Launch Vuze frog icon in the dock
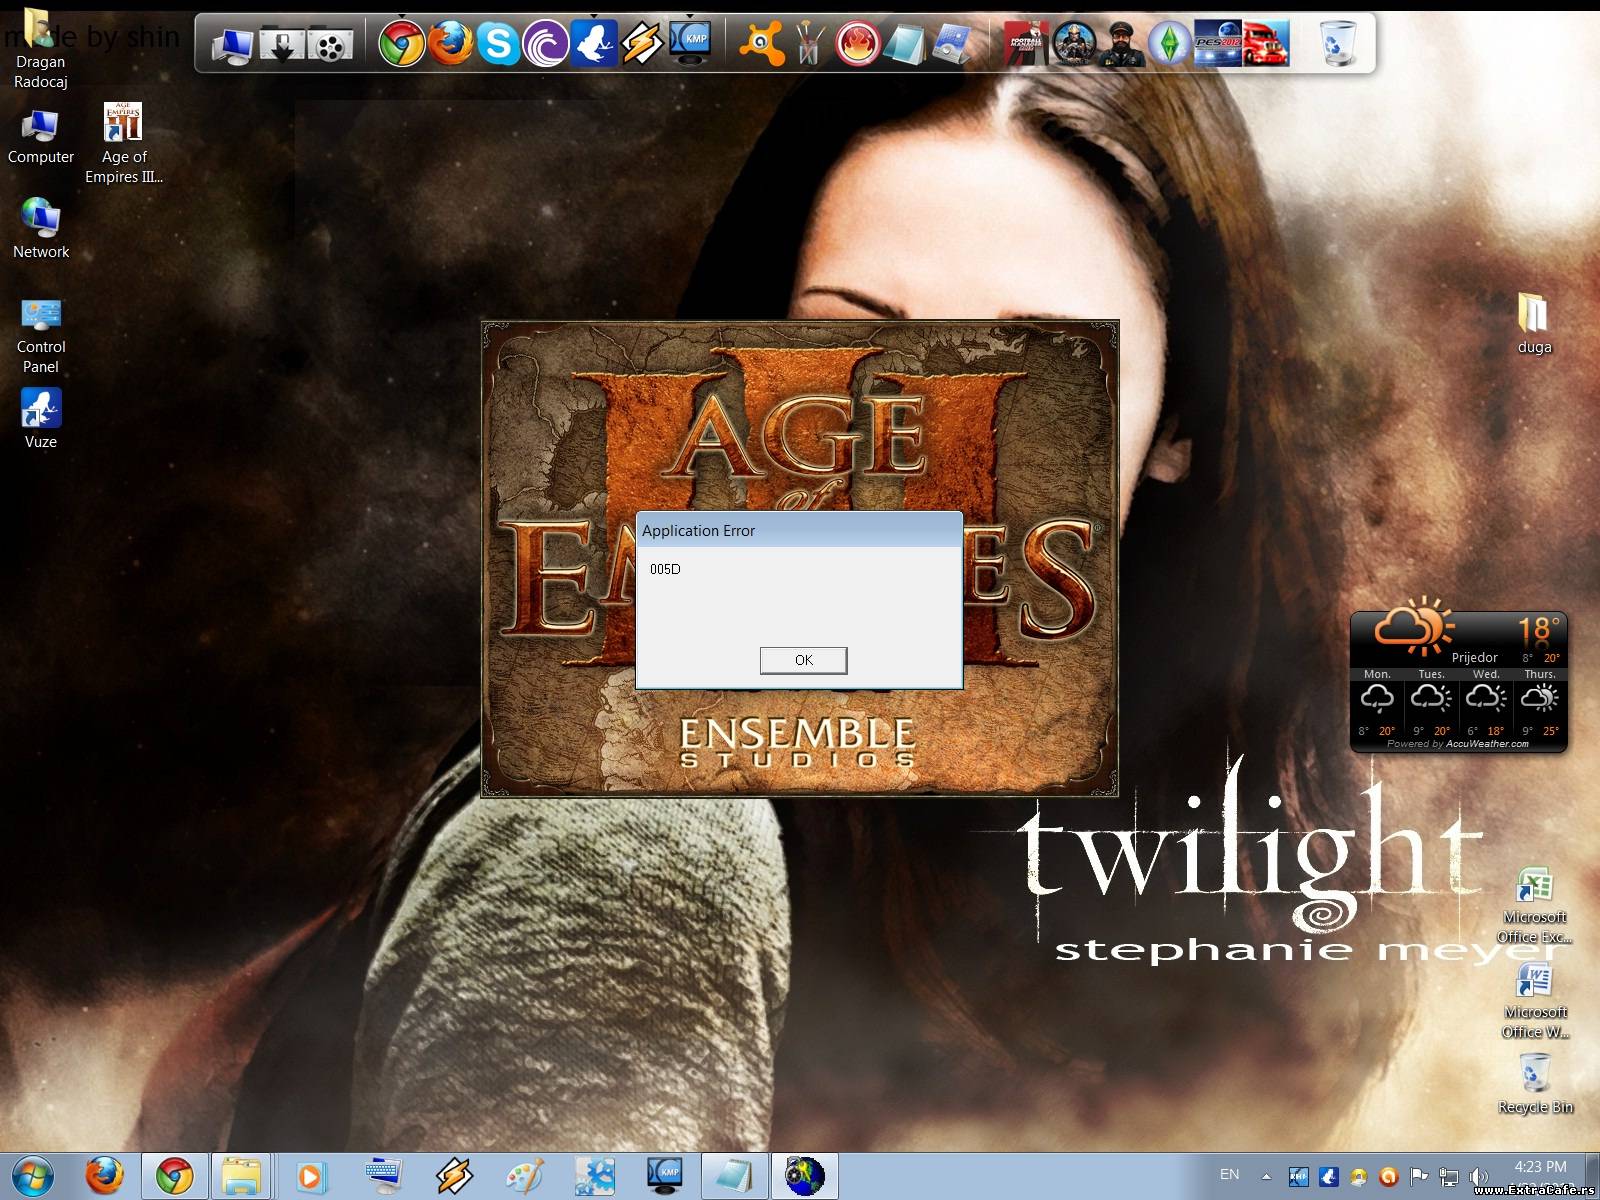Image resolution: width=1600 pixels, height=1200 pixels. (x=594, y=44)
